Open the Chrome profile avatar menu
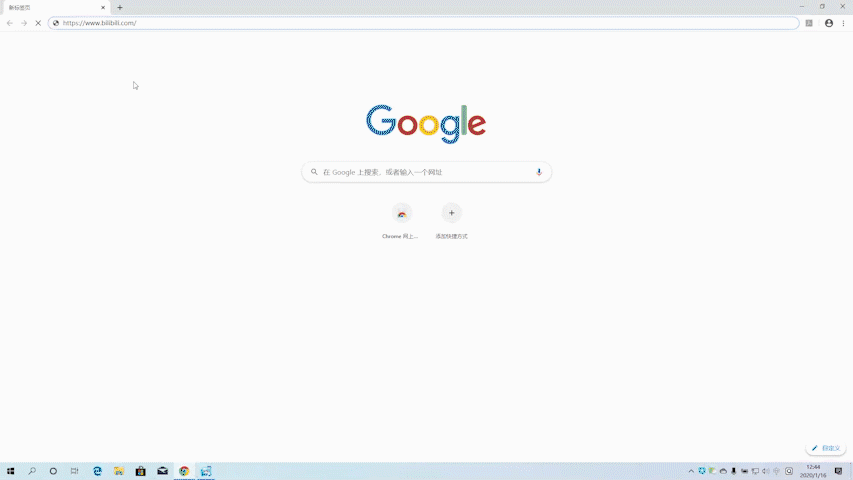This screenshot has height=480, width=853. (x=829, y=23)
